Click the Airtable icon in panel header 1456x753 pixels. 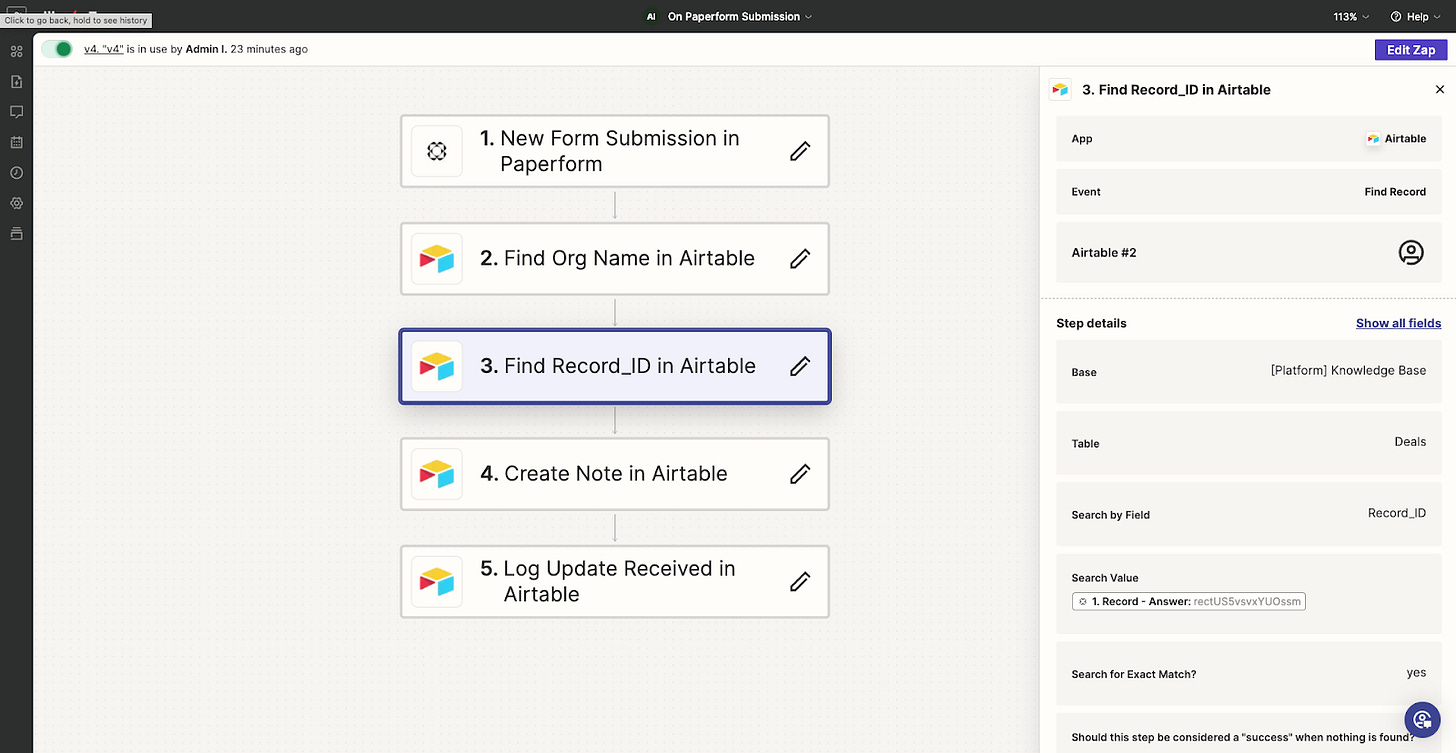(1060, 89)
